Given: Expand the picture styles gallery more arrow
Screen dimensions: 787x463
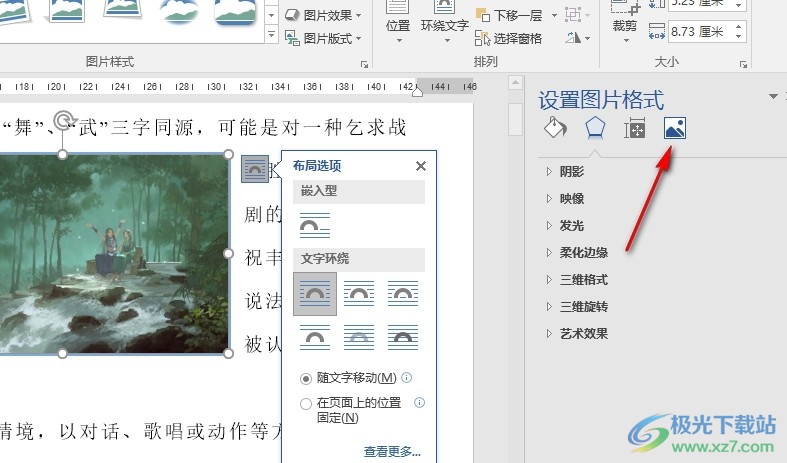Looking at the screenshot, I should (272, 35).
